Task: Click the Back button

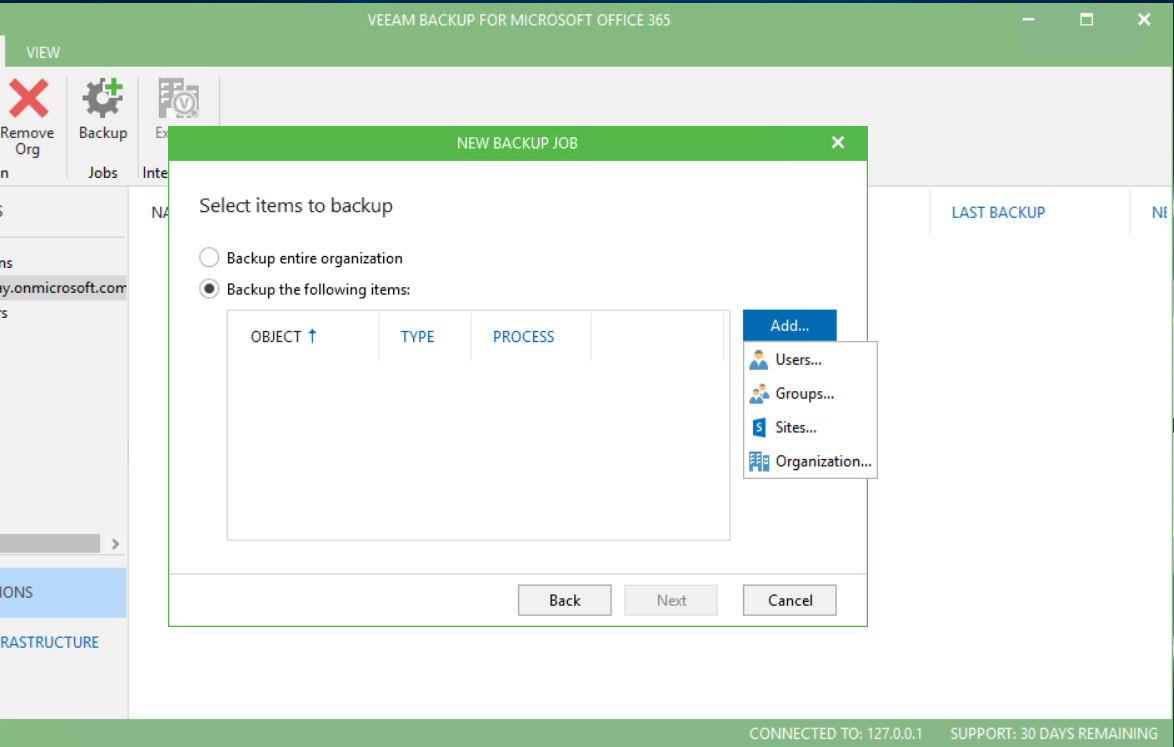Action: 565,600
